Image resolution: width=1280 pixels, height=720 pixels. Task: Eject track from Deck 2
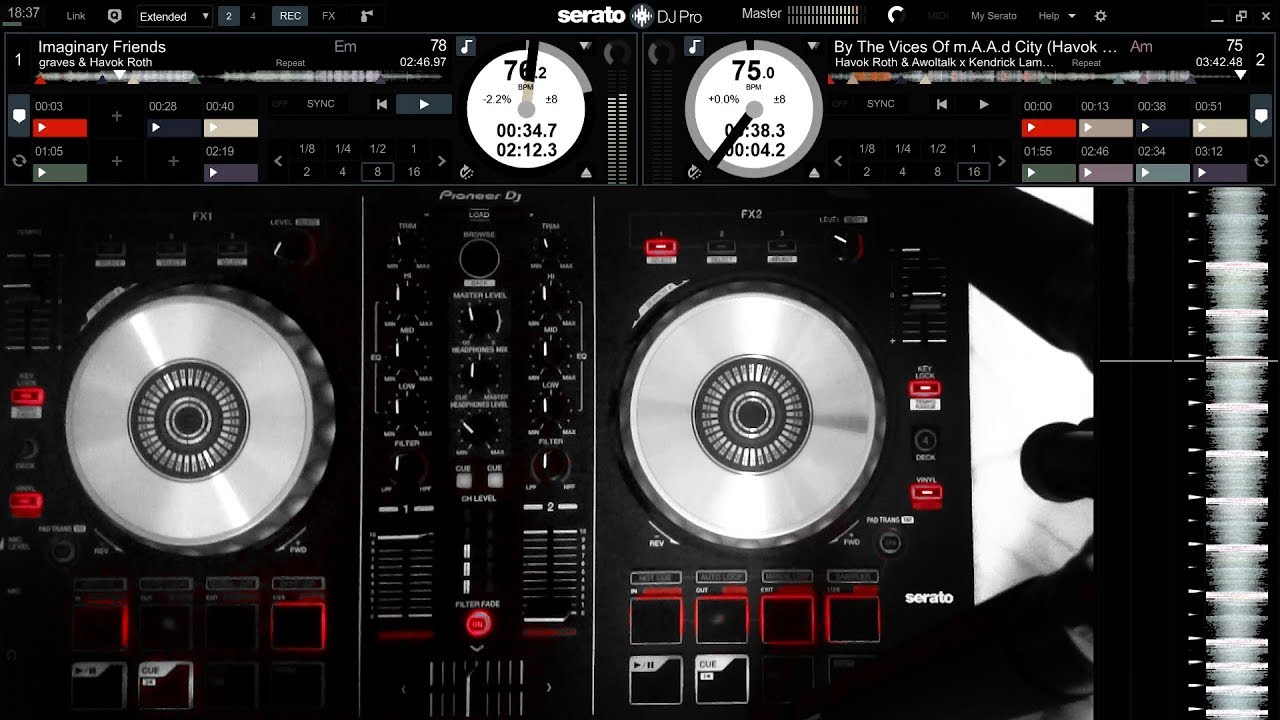pos(814,172)
